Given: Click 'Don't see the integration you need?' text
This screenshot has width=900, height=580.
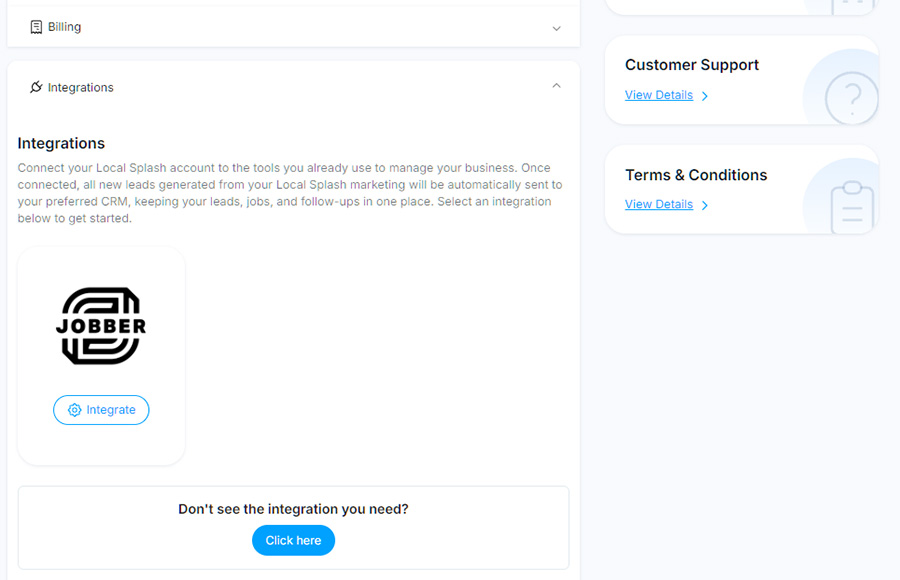Looking at the screenshot, I should point(293,509).
